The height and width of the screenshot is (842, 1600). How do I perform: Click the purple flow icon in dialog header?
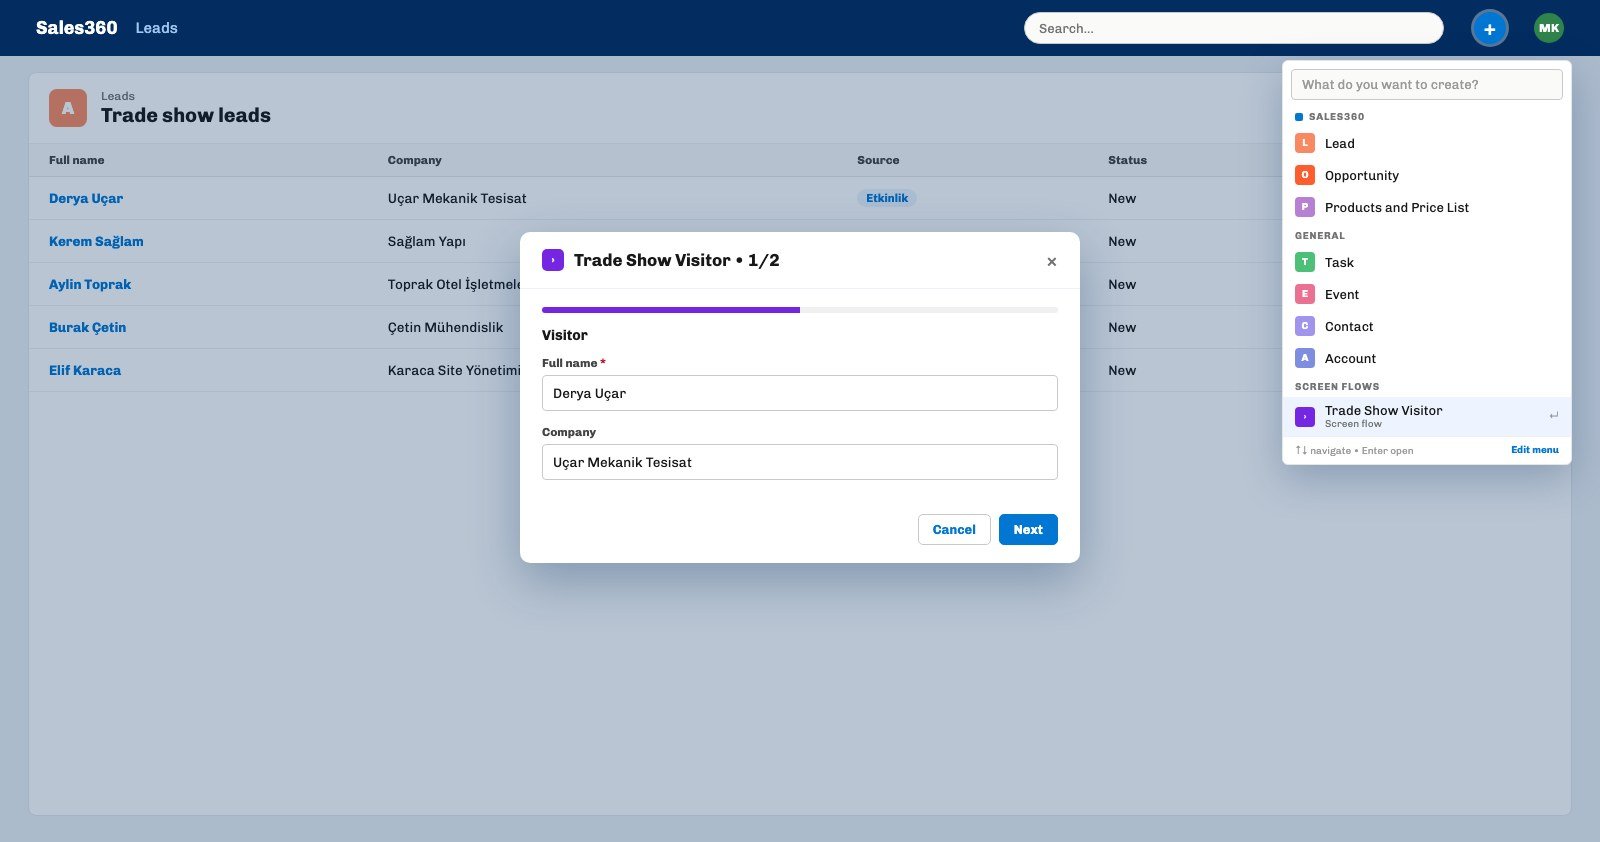(x=553, y=260)
